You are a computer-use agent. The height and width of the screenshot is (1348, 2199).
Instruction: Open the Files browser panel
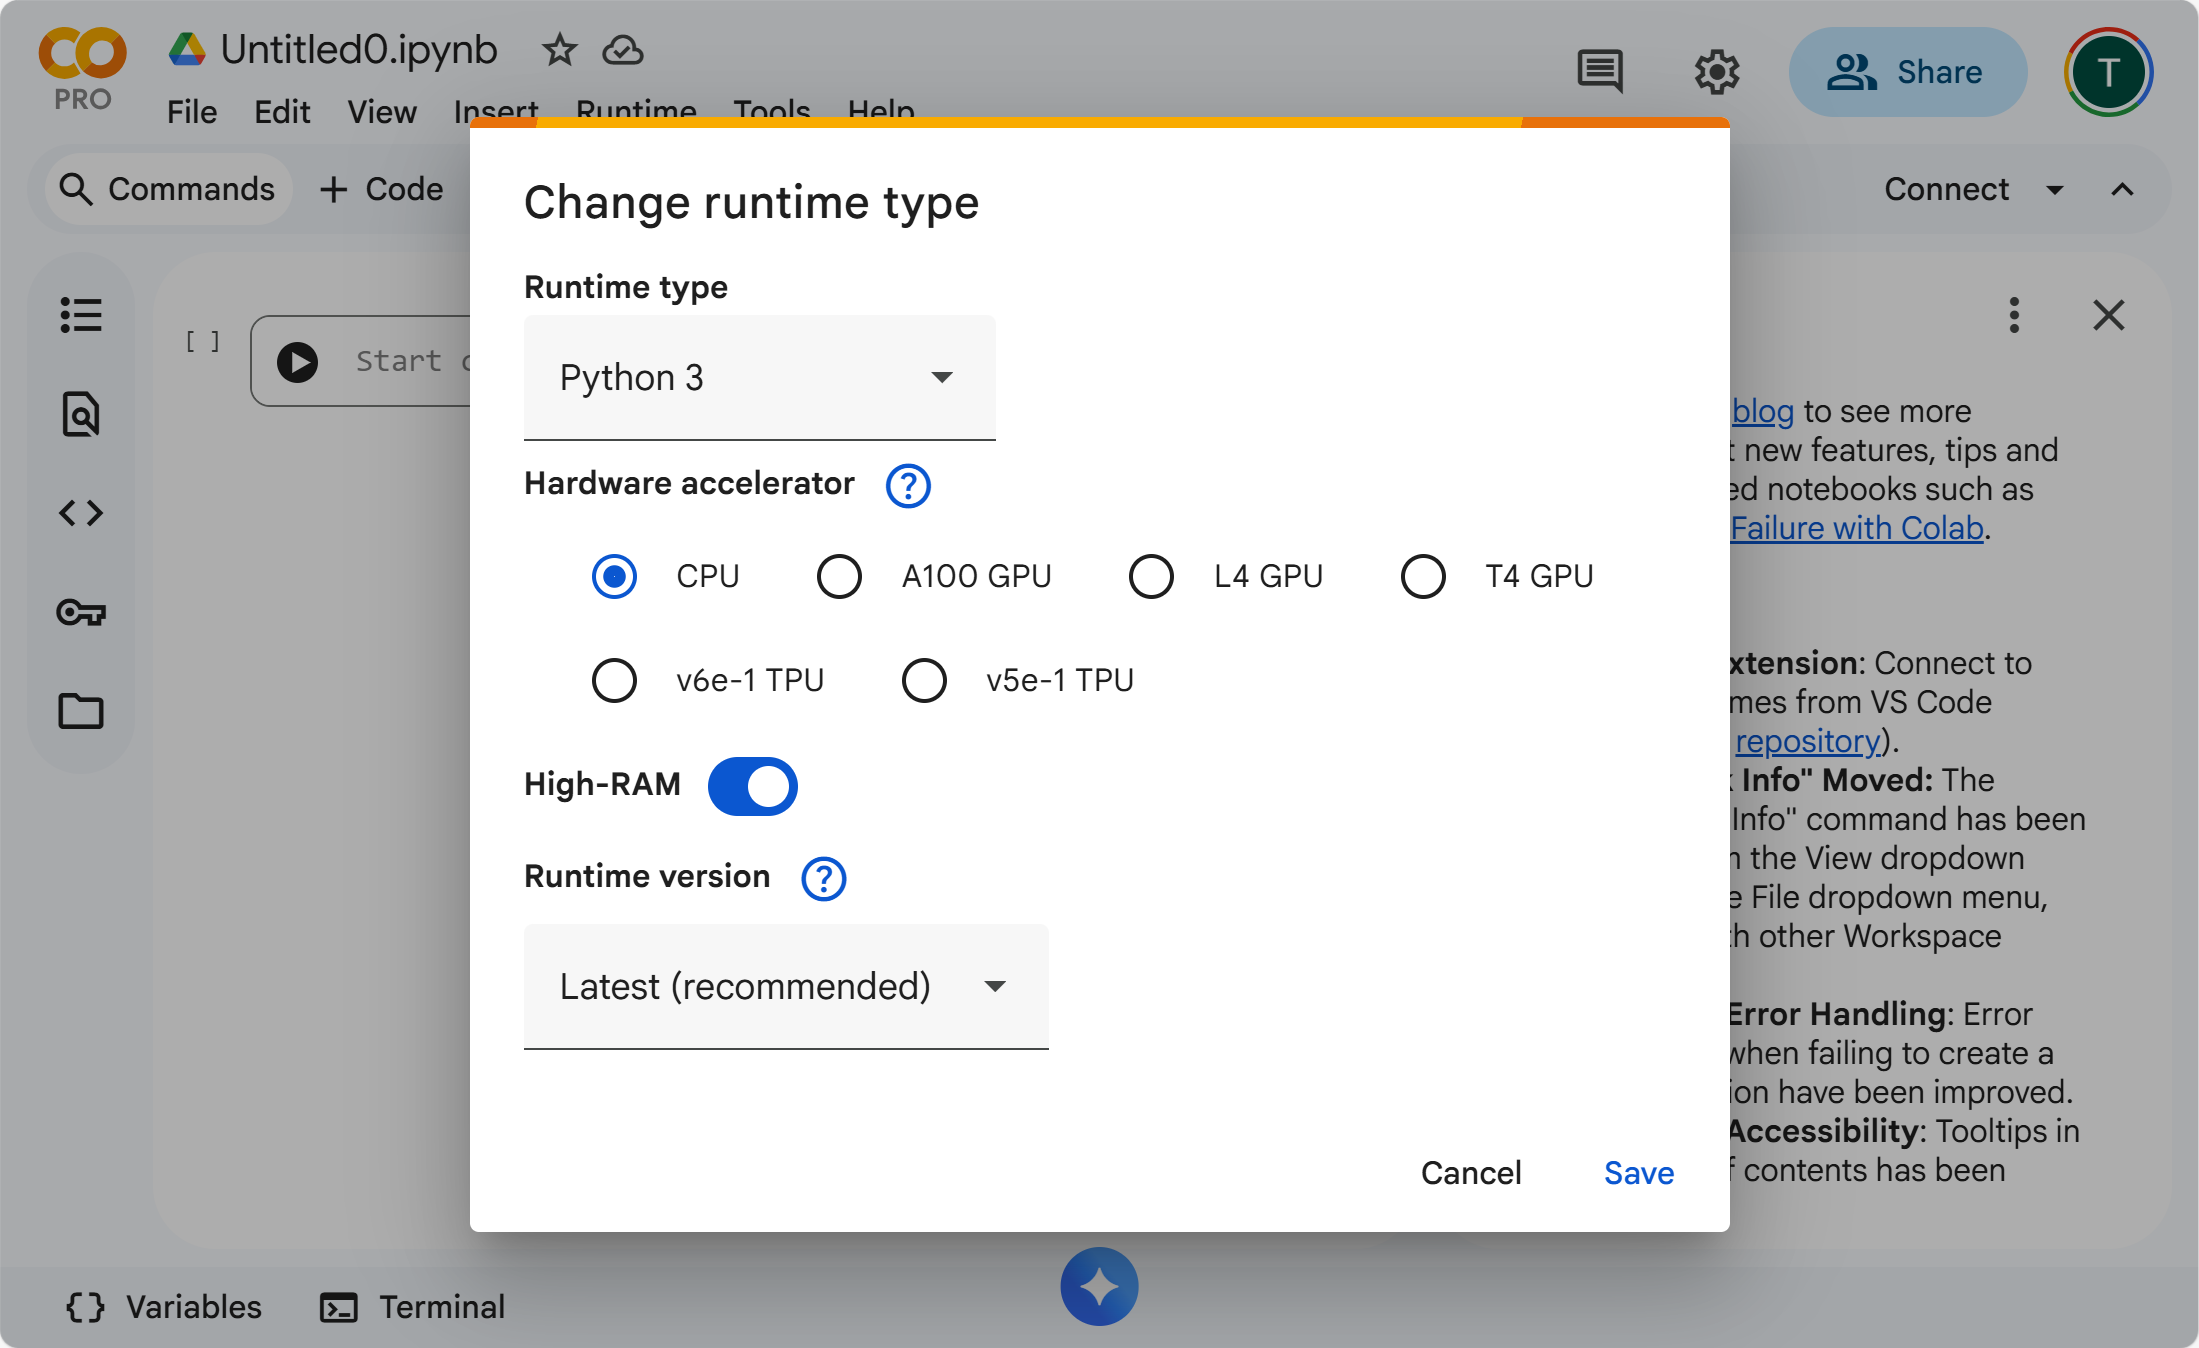tap(80, 711)
